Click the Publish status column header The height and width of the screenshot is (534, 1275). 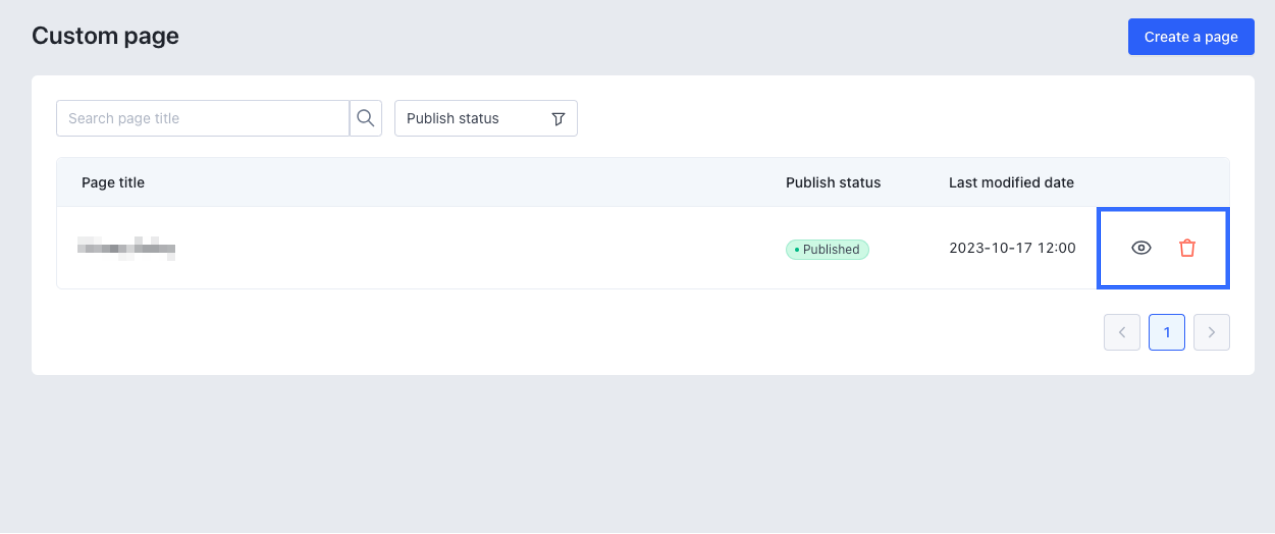pos(833,182)
